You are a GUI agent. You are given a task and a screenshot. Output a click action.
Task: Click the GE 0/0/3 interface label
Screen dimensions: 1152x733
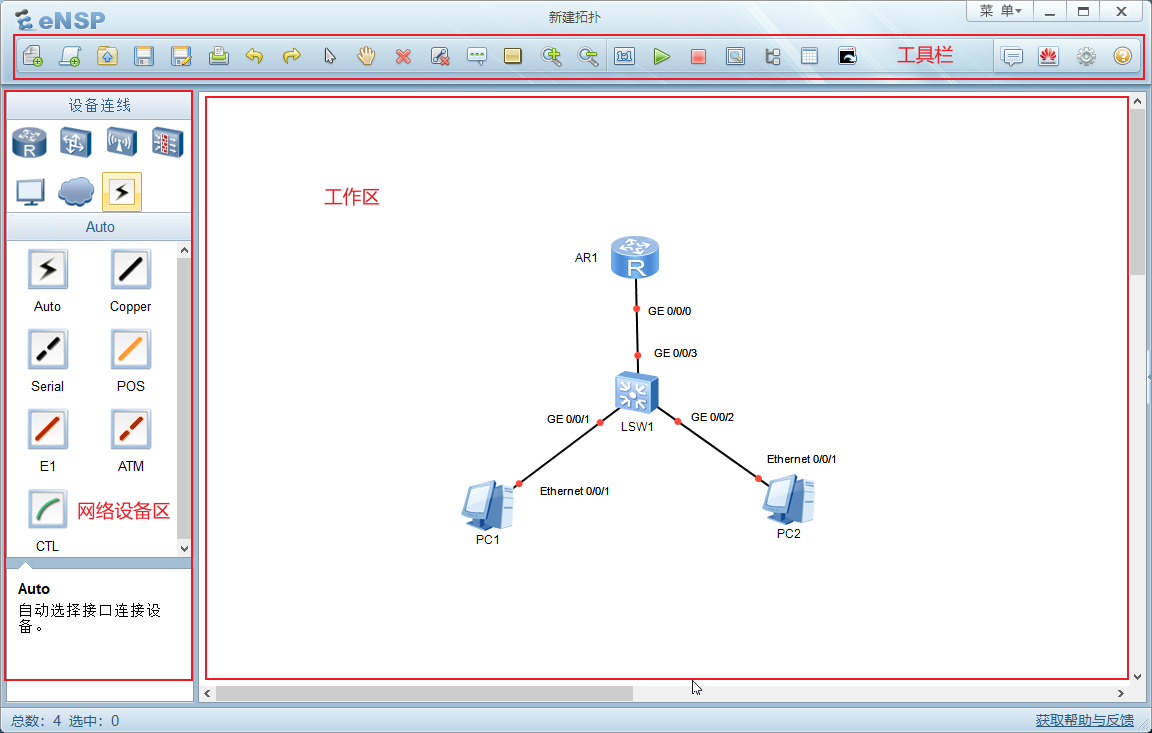pyautogui.click(x=675, y=353)
